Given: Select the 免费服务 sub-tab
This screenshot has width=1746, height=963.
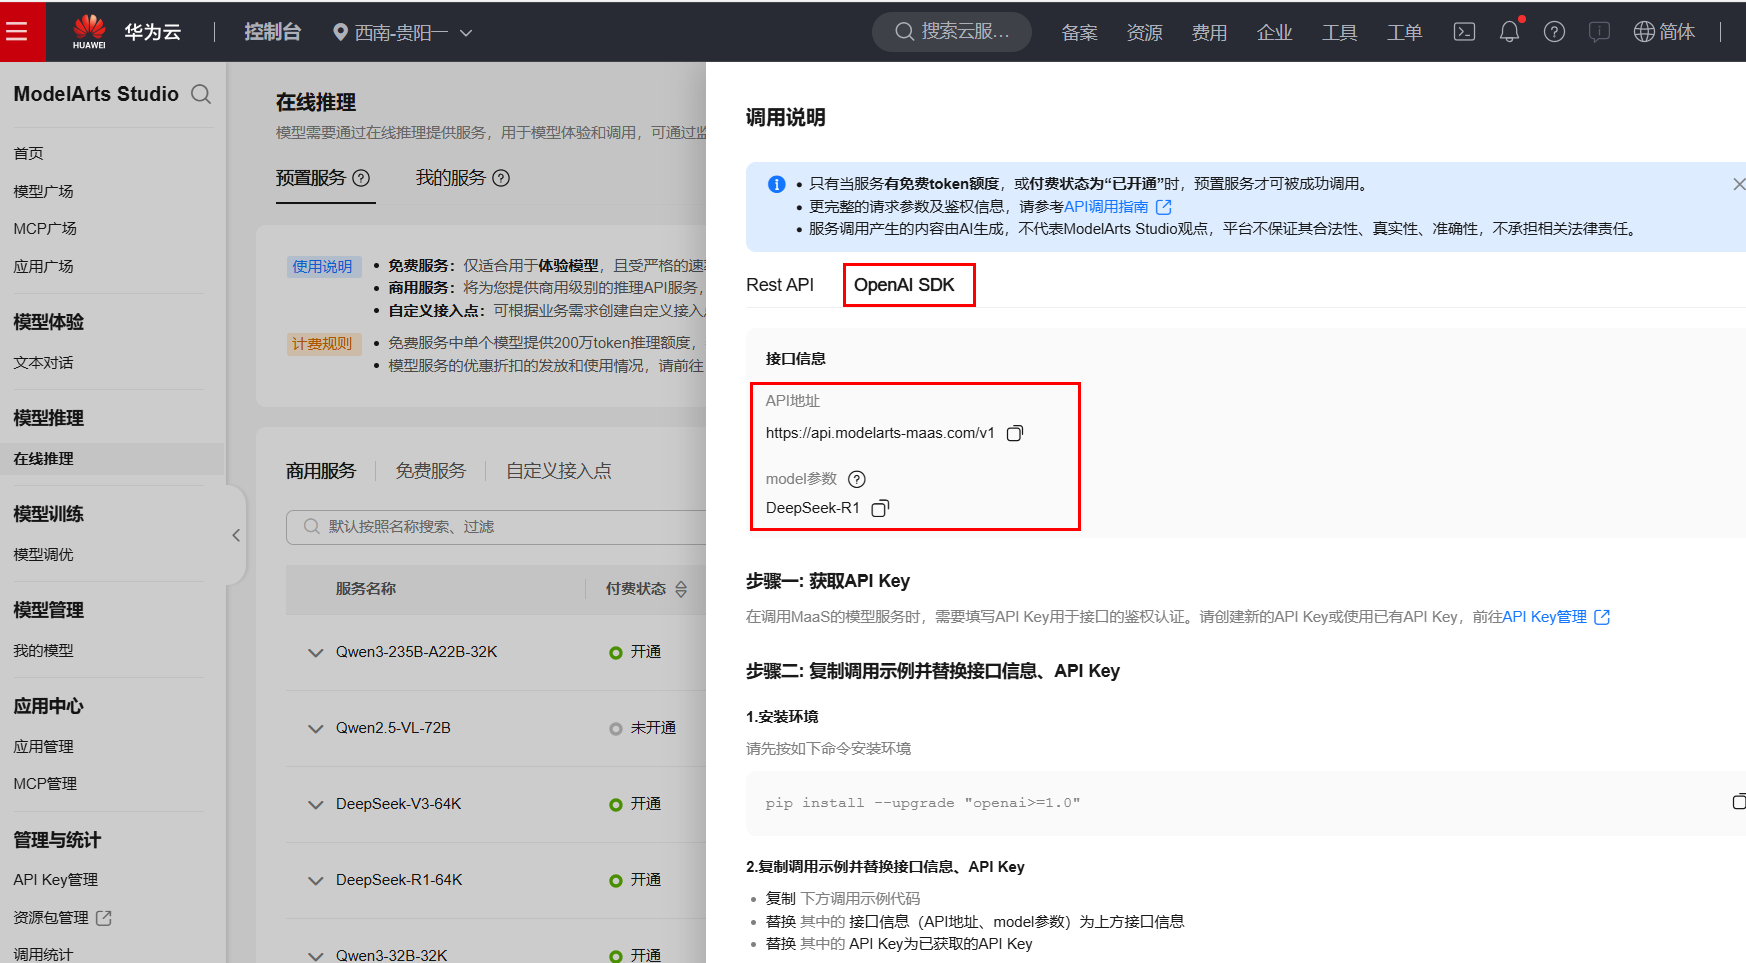Looking at the screenshot, I should click(x=431, y=471).
